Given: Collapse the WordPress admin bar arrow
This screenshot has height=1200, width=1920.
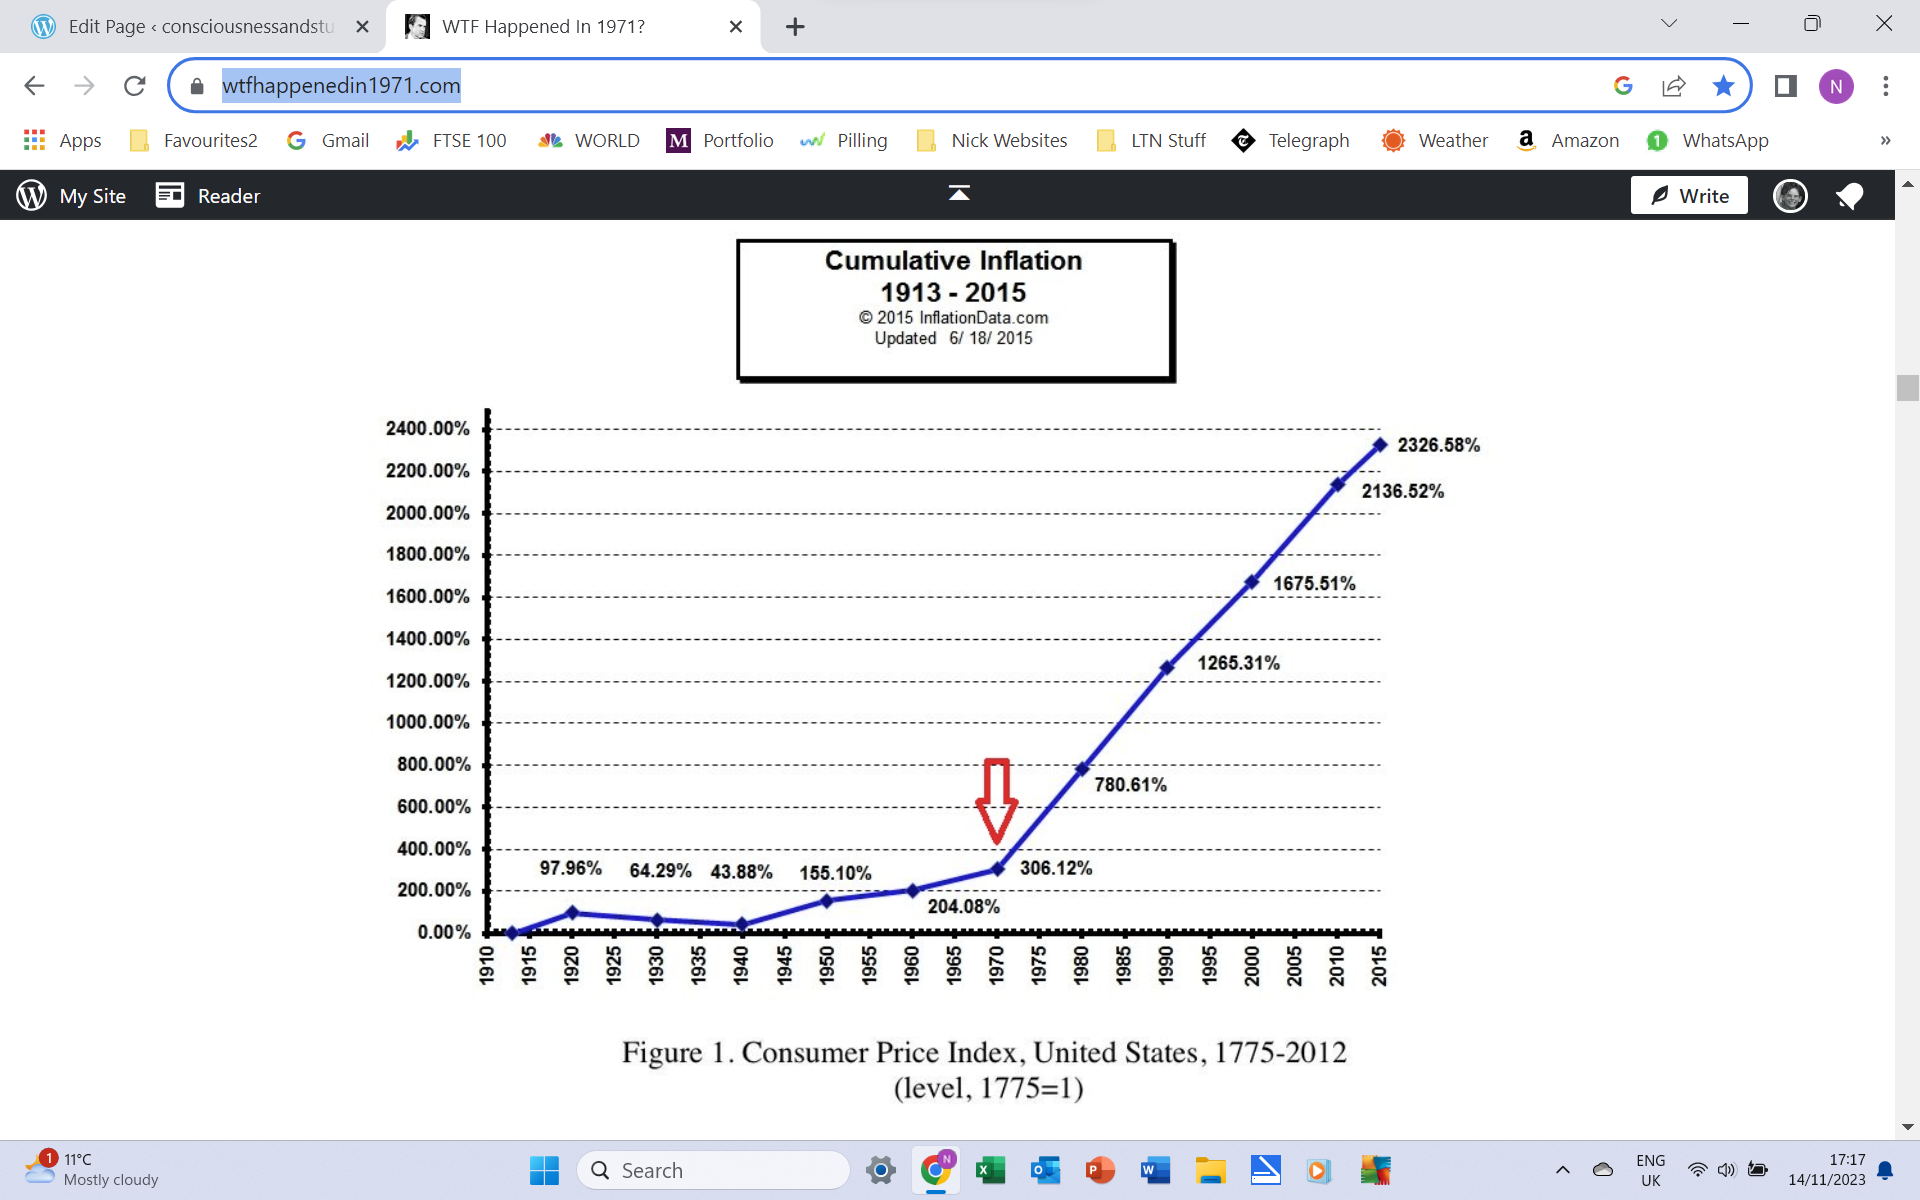Looking at the screenshot, I should (x=958, y=193).
